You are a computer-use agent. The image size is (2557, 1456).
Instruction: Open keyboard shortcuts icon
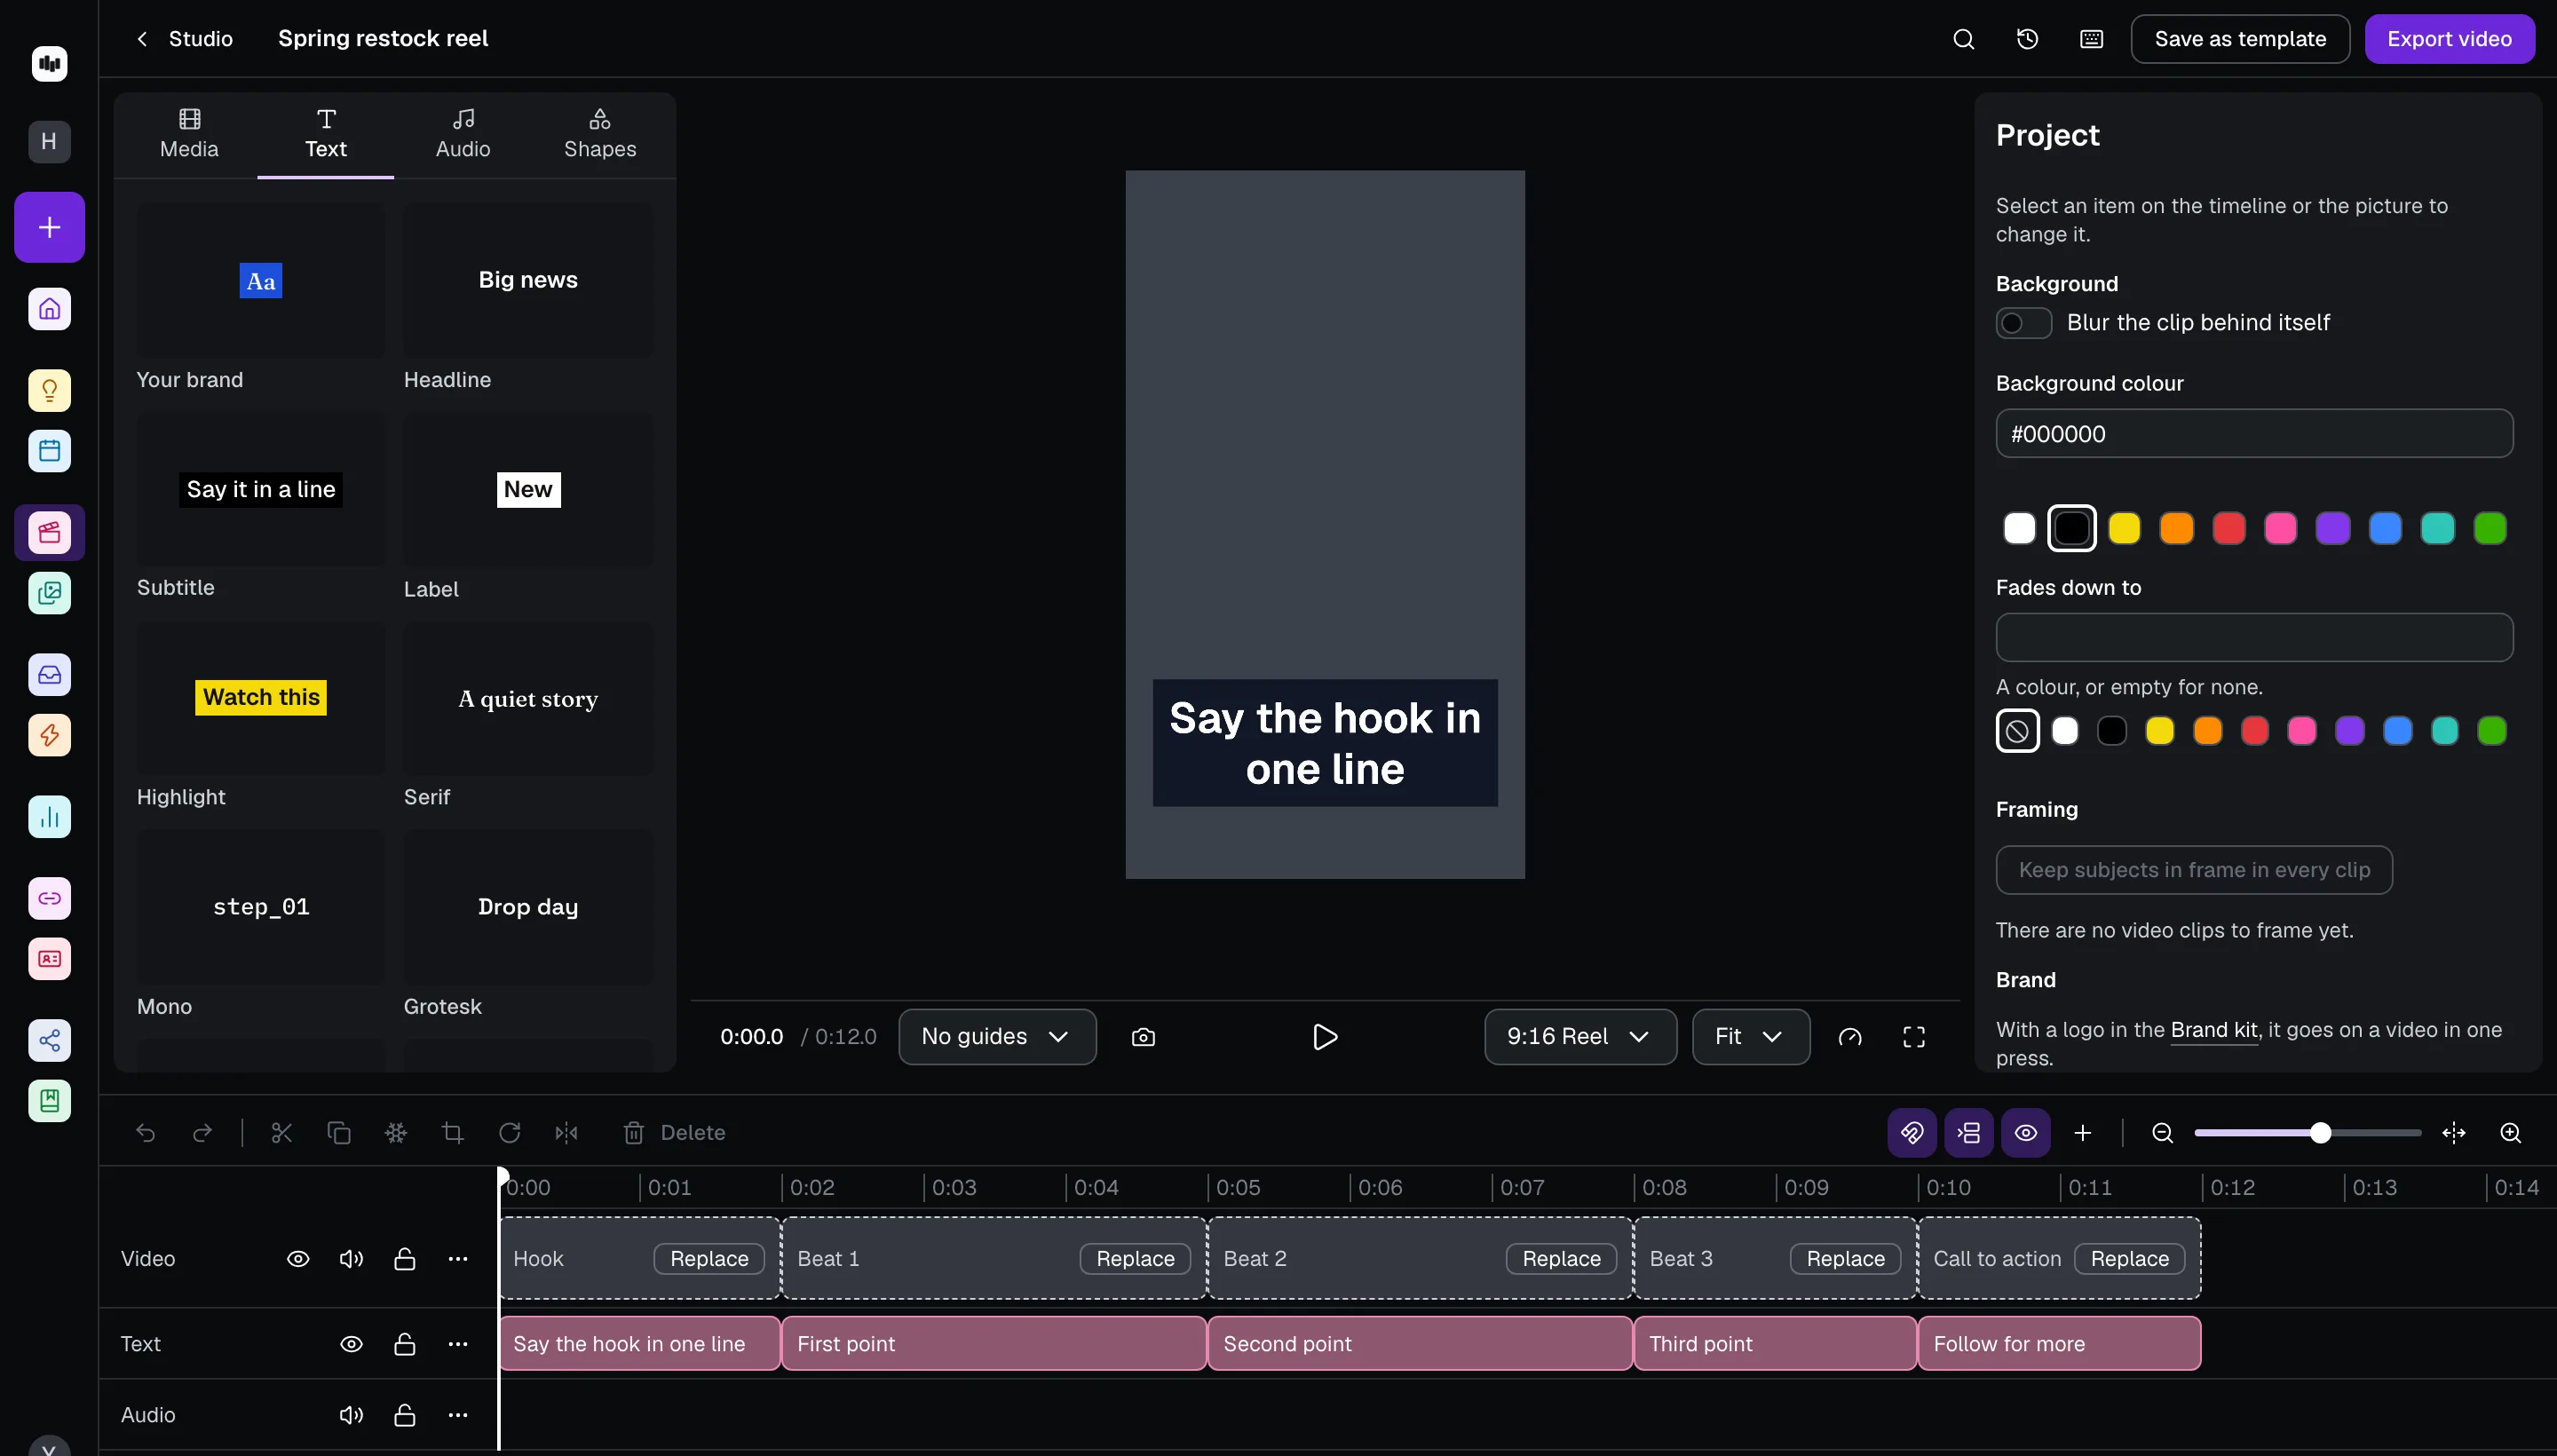(x=2091, y=39)
